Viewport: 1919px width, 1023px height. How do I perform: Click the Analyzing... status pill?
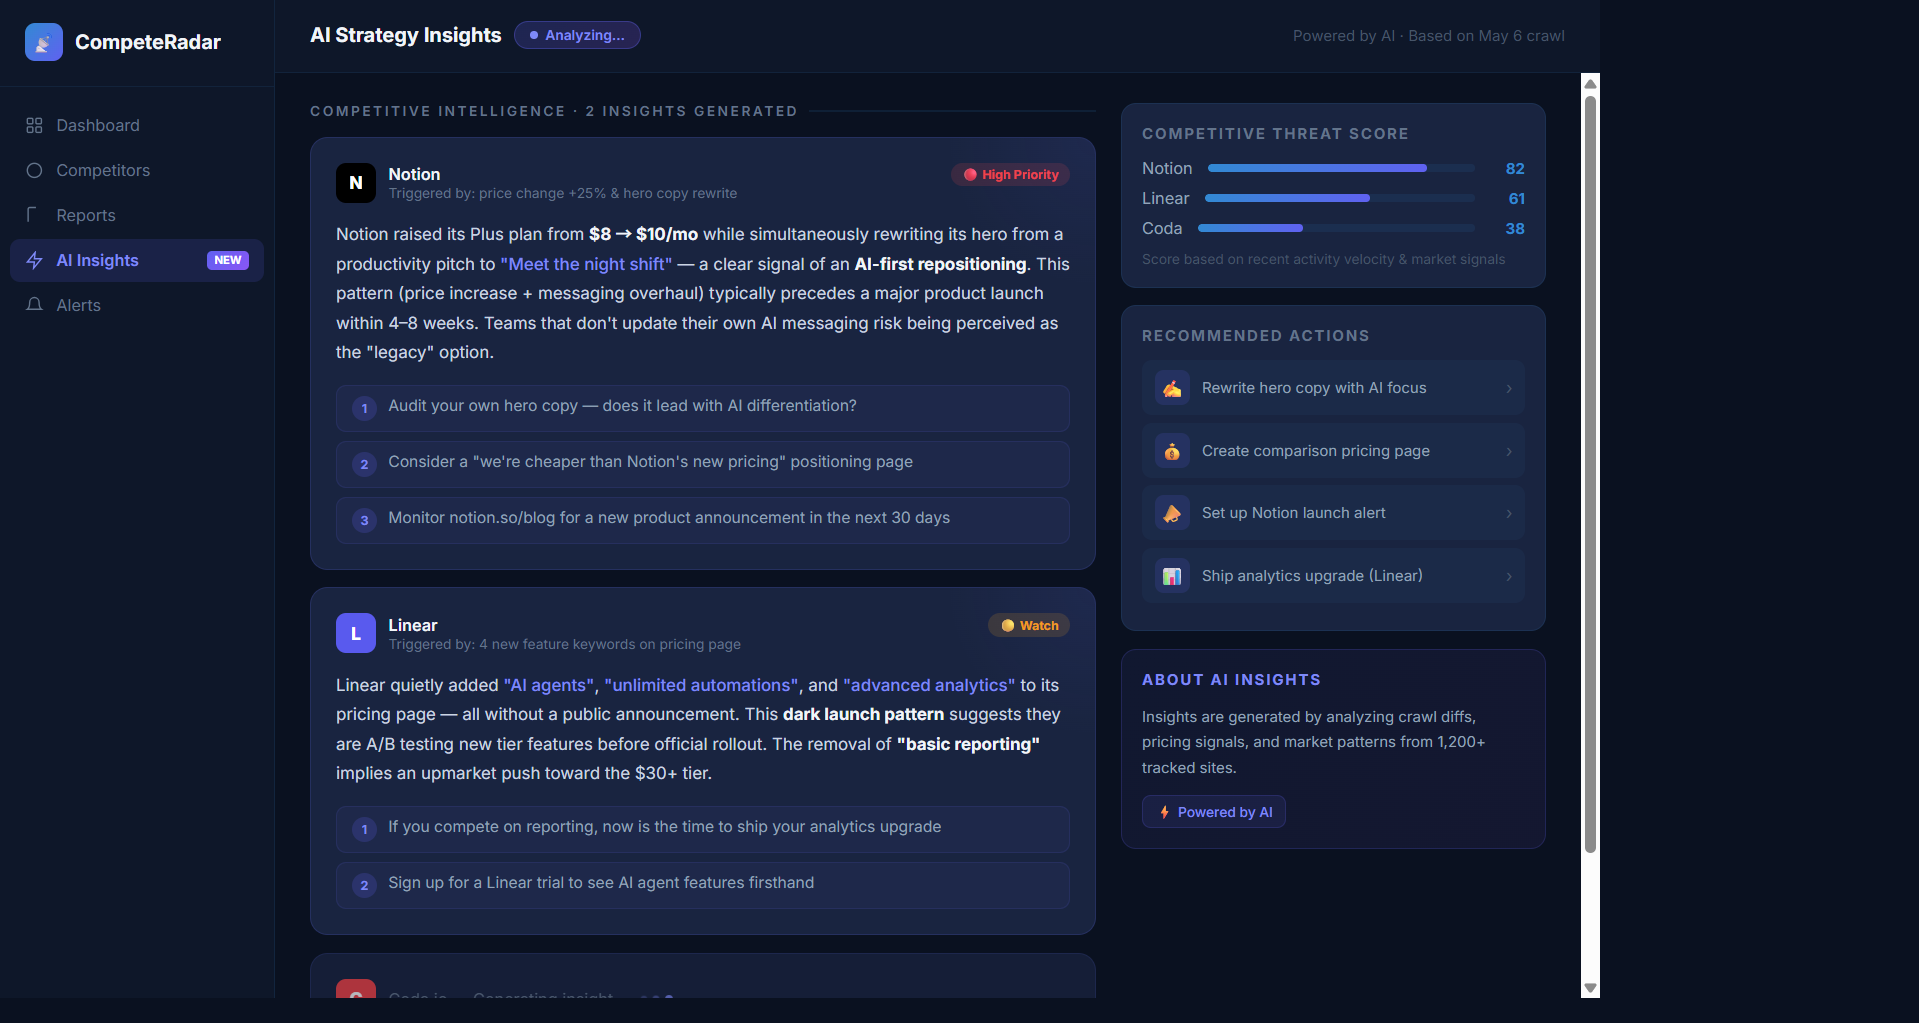[577, 35]
